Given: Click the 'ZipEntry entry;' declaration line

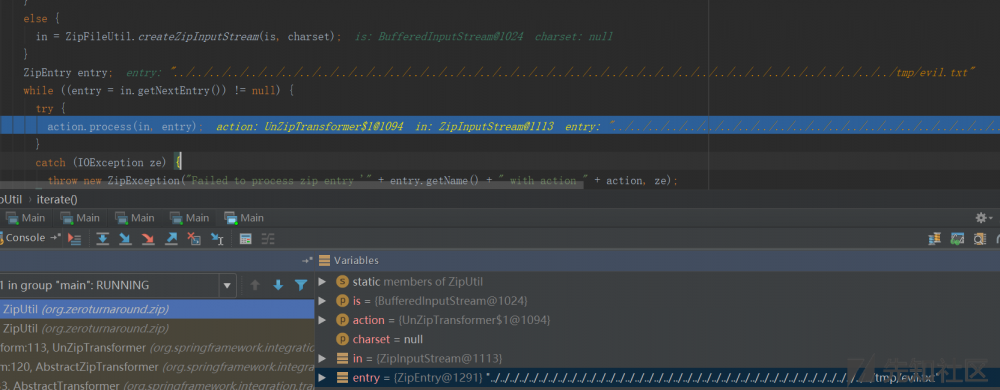Looking at the screenshot, I should (68, 73).
